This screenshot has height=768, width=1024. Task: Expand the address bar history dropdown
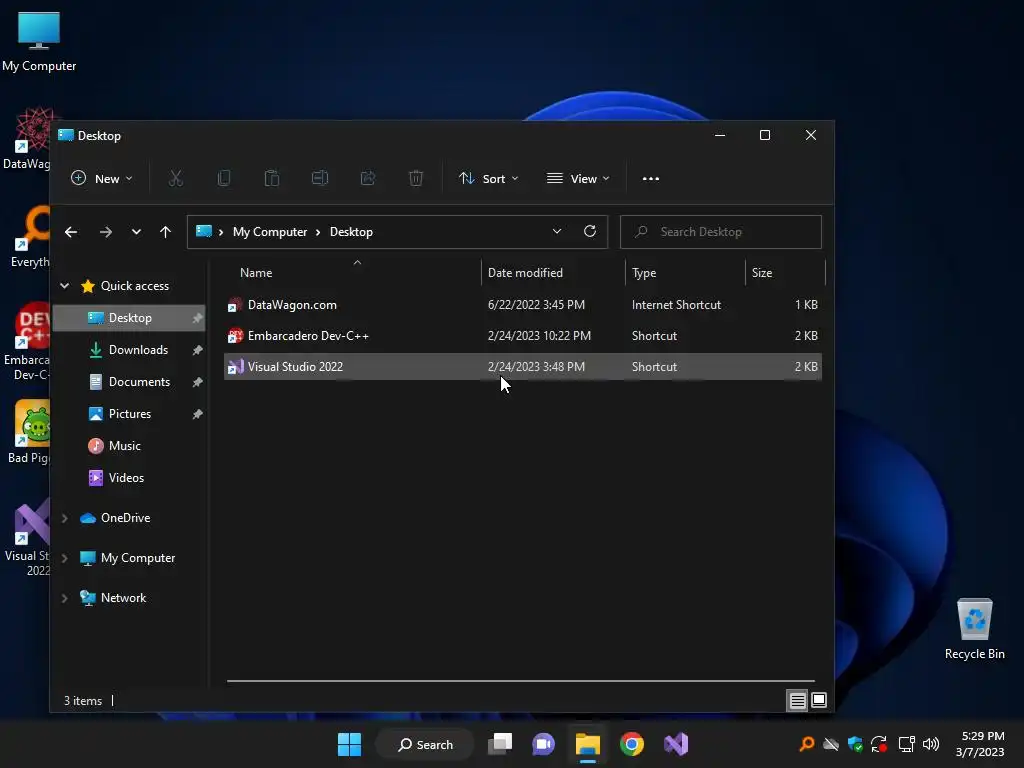tap(557, 231)
